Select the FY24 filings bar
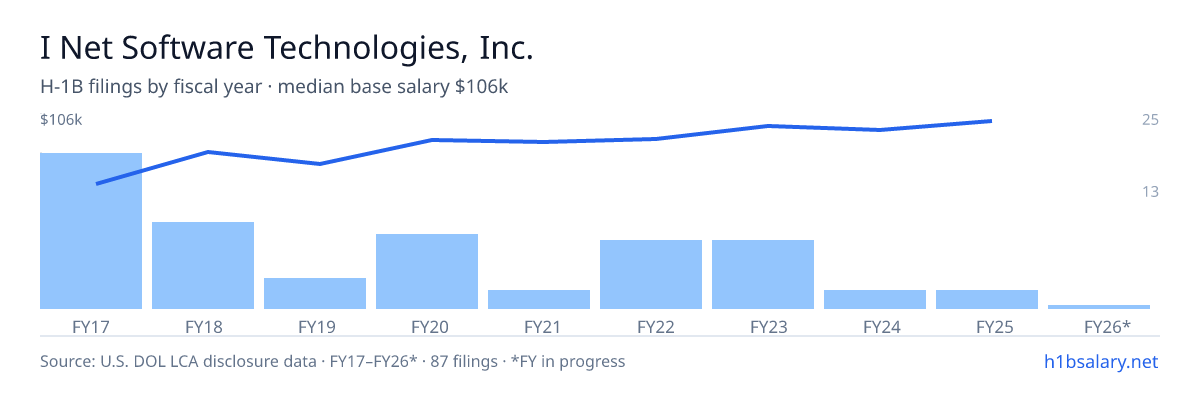This screenshot has width=1200, height=400. pos(875,299)
